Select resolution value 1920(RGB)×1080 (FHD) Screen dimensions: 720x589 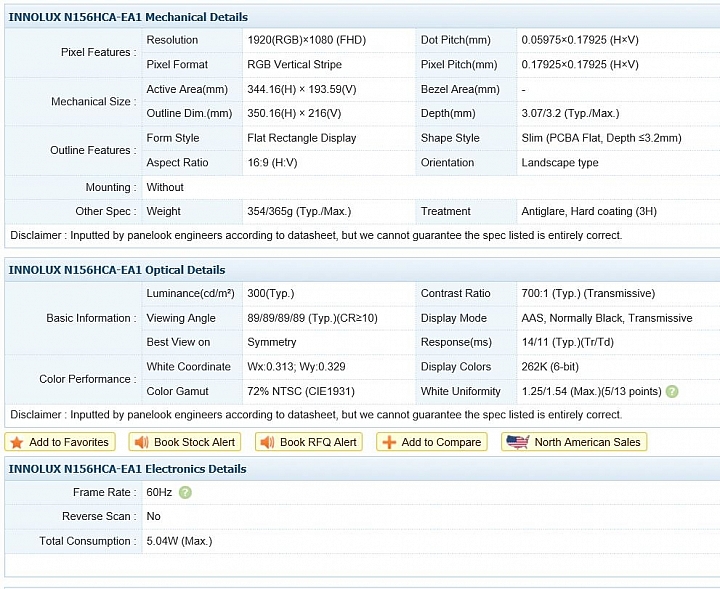click(306, 40)
